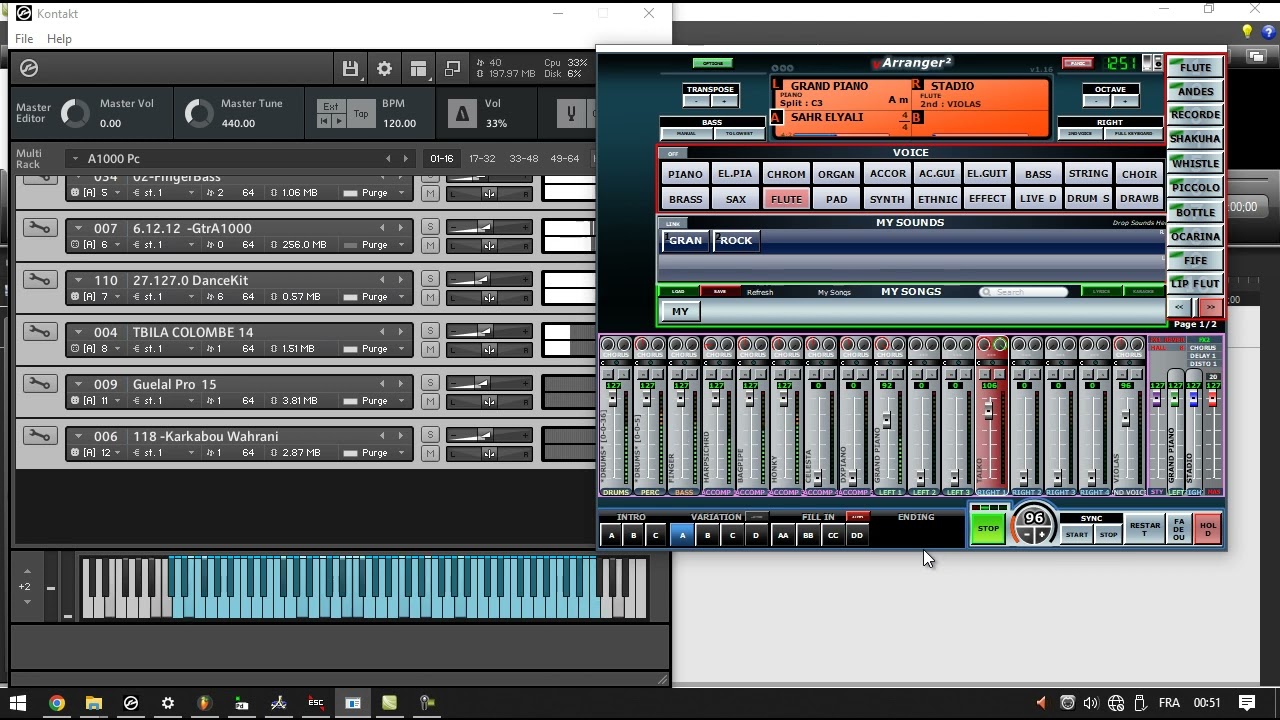Open the File menu in Kontakt
This screenshot has width=1280, height=720.
coord(24,39)
